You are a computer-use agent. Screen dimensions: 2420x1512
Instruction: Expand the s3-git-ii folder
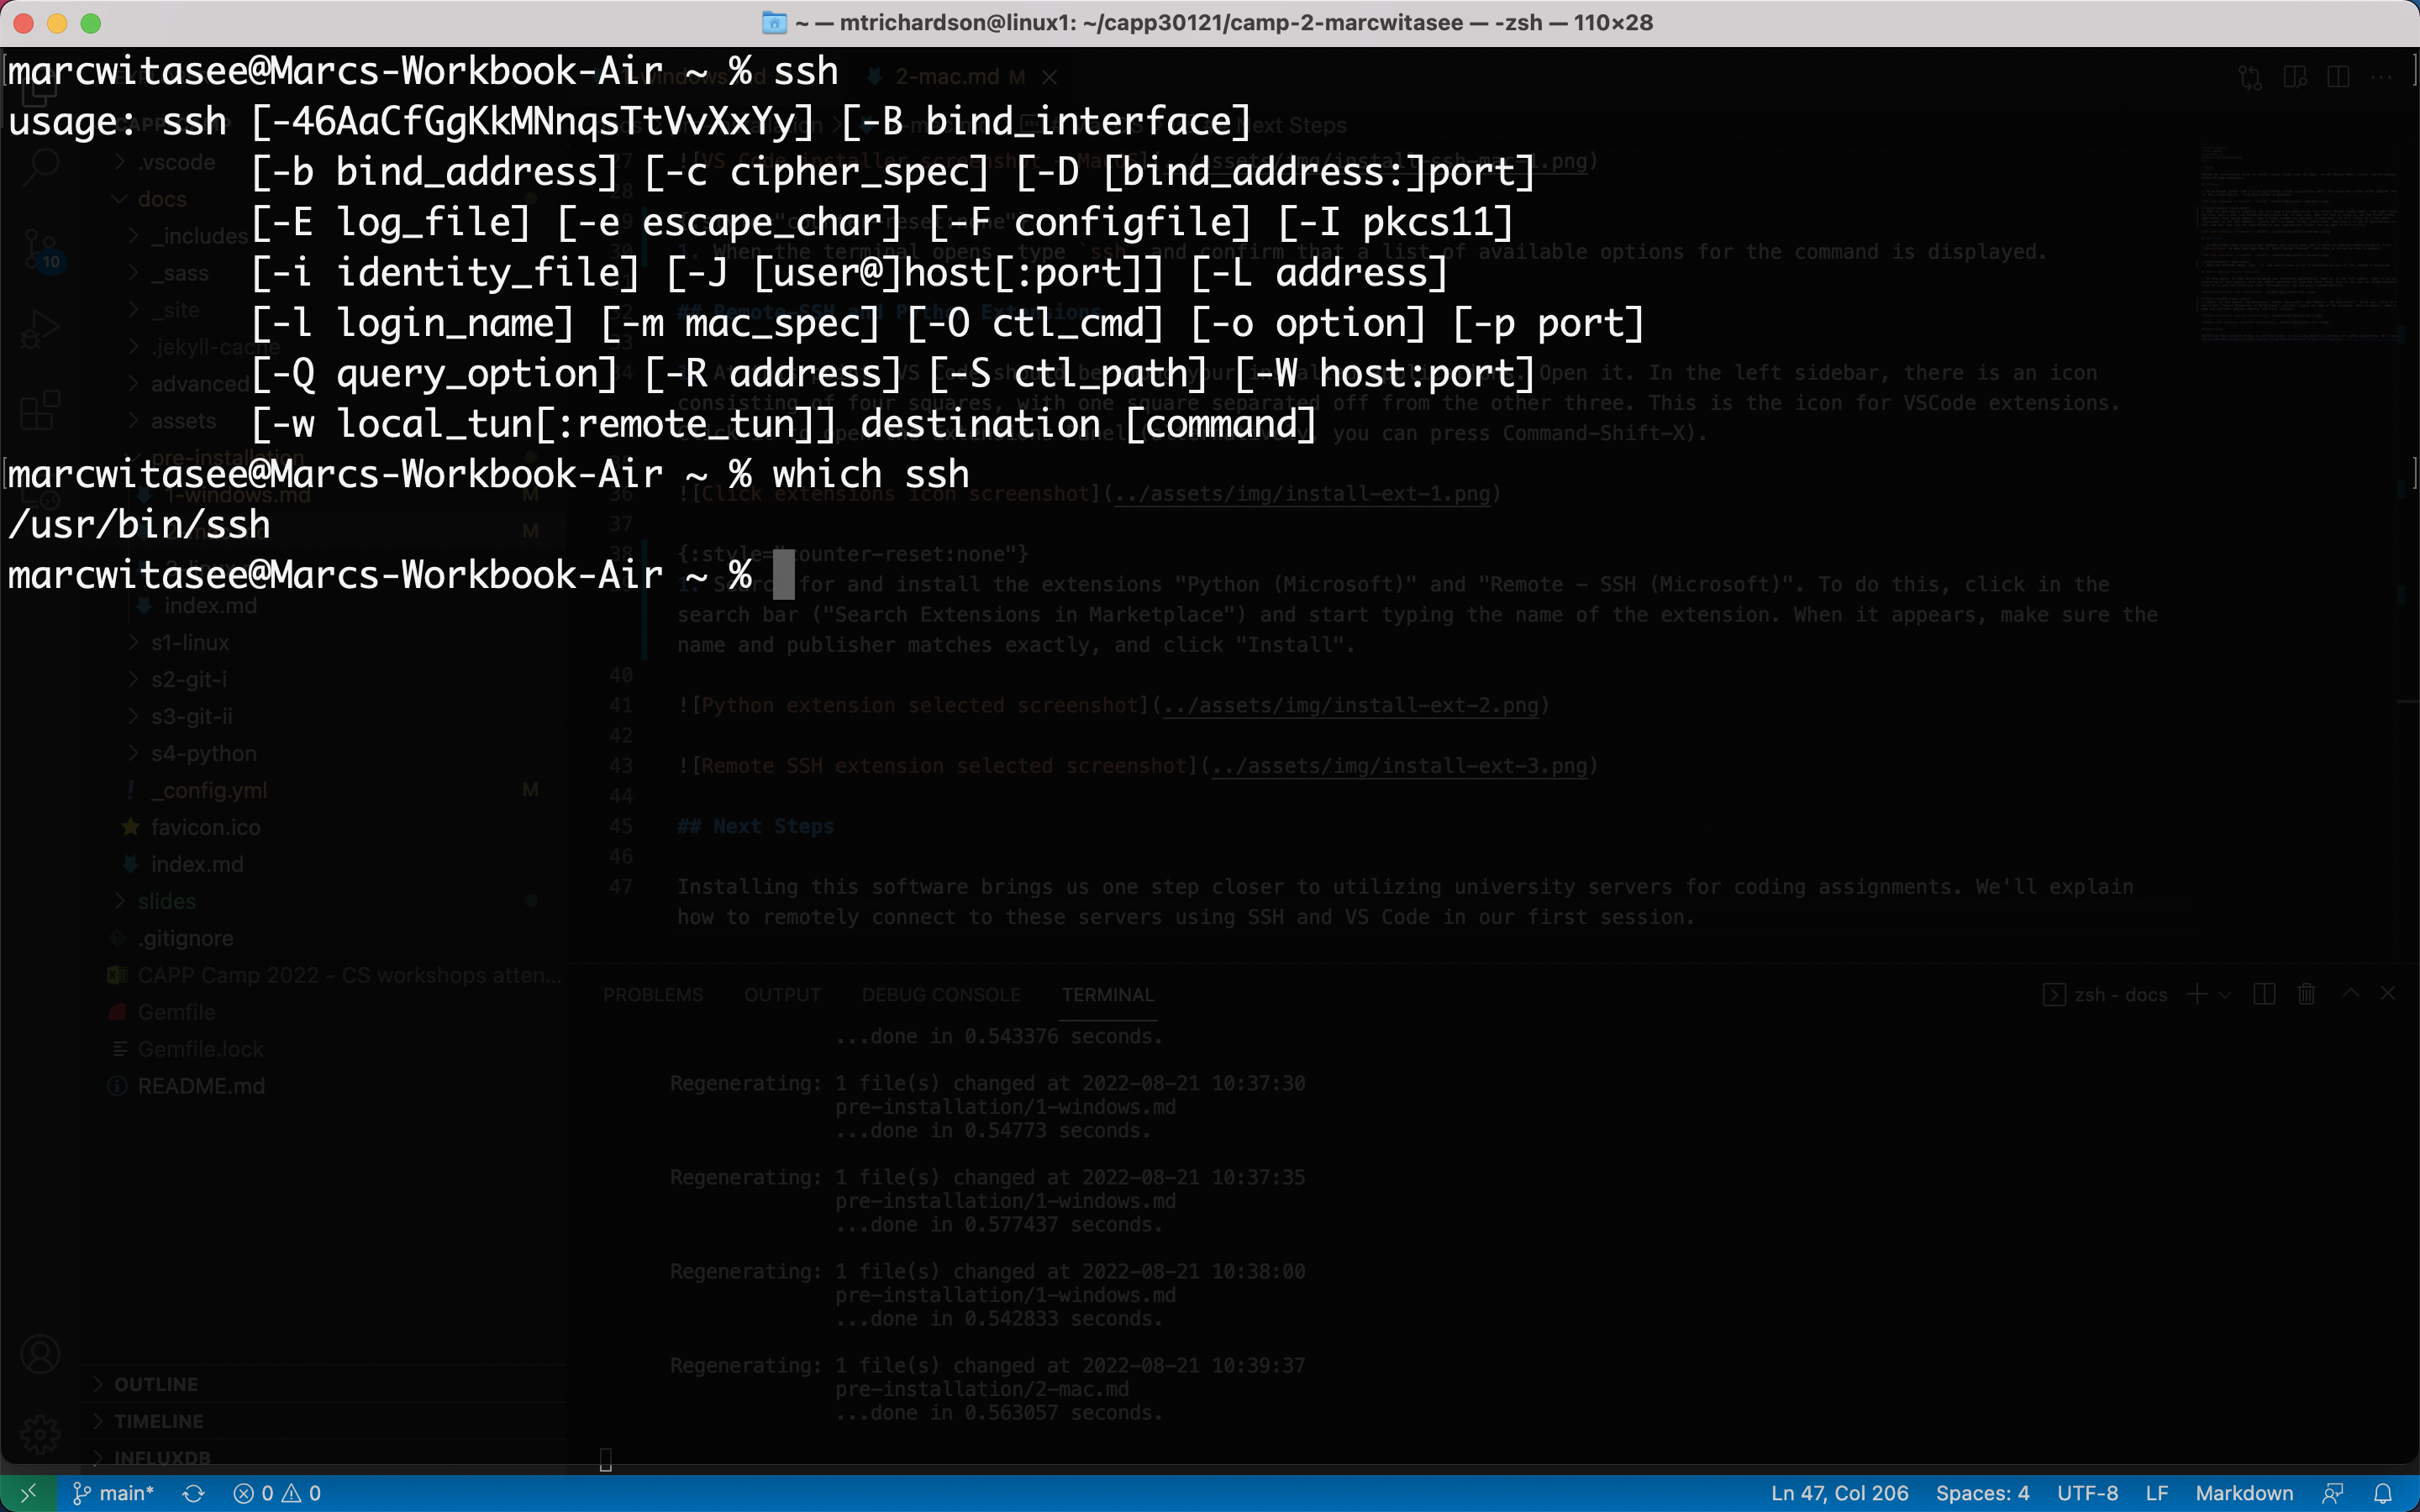(191, 716)
